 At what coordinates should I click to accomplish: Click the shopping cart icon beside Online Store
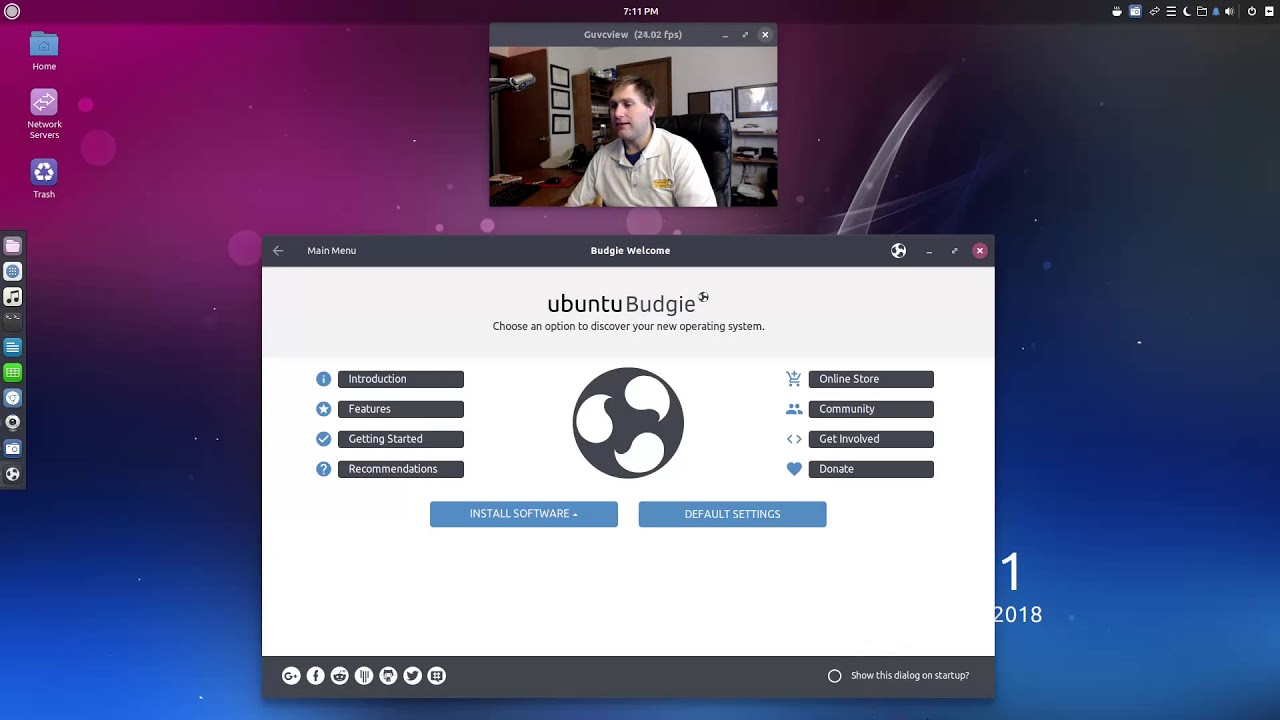pos(794,379)
